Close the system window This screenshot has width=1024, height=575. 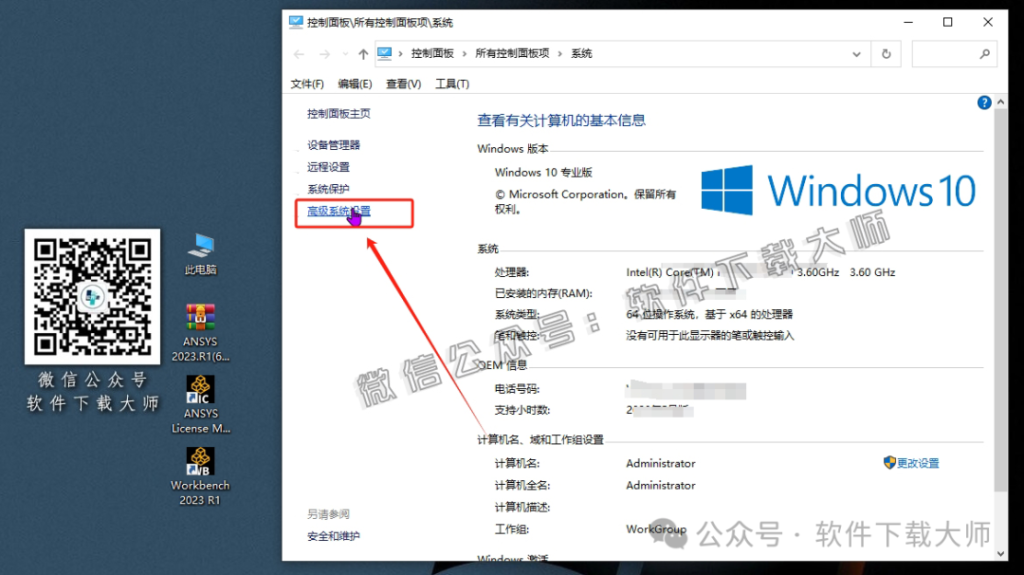[988, 22]
